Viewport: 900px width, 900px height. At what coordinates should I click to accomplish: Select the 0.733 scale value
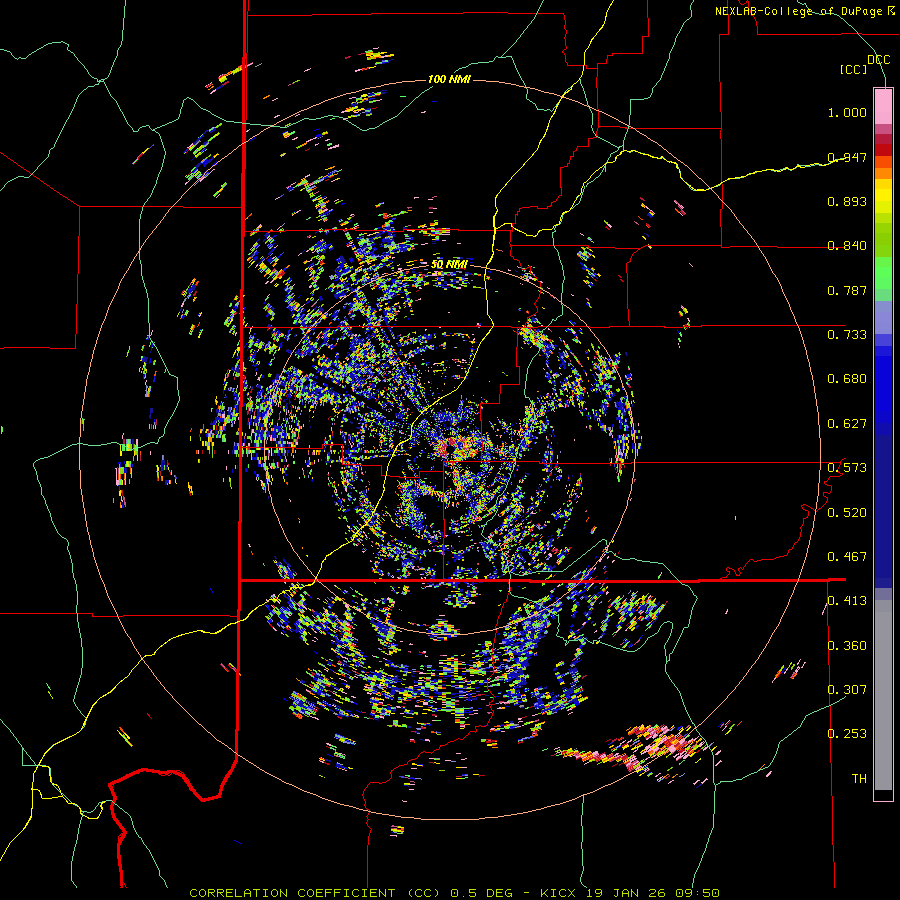point(847,335)
